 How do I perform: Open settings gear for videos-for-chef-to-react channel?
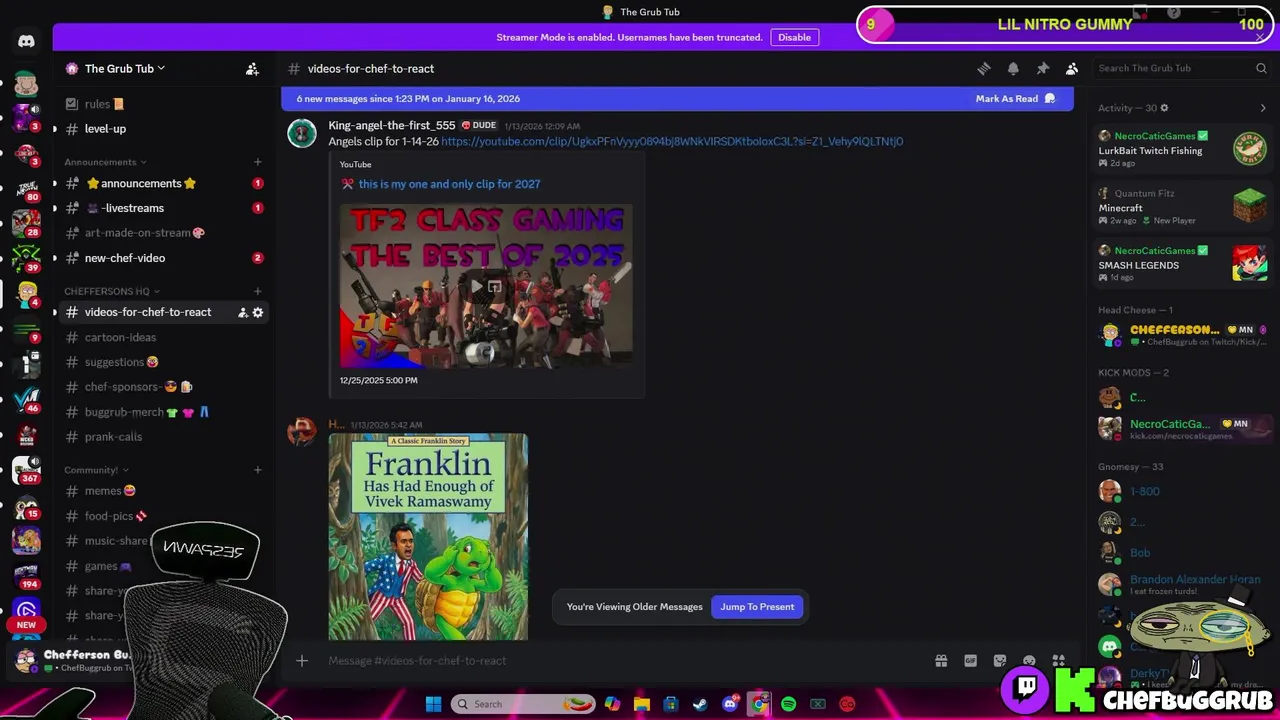(x=258, y=312)
